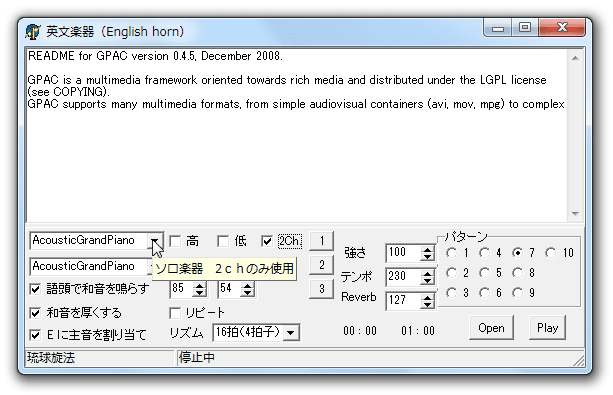
Task: Increase the 85 spinner value
Action: point(199,286)
